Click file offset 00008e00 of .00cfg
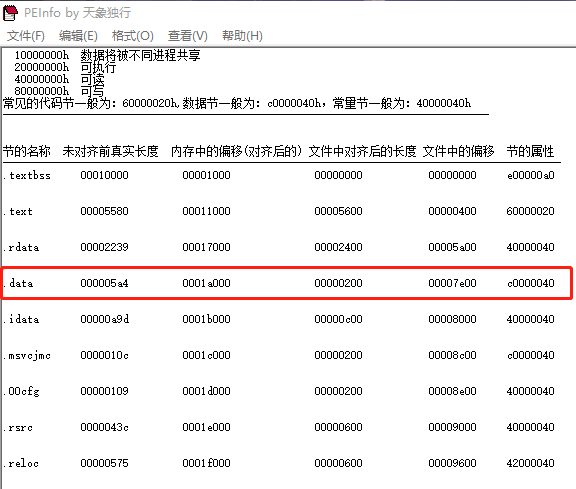 click(452, 391)
